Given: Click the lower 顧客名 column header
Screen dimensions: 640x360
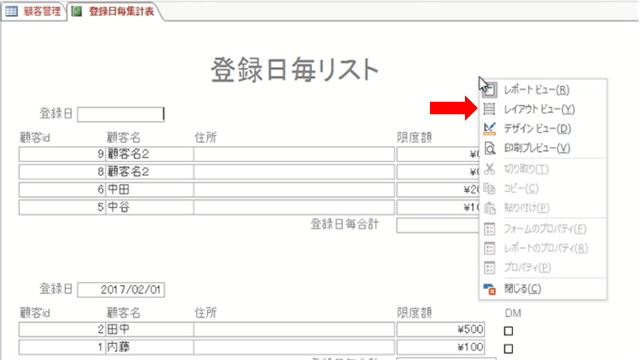Looking at the screenshot, I should point(123,313).
